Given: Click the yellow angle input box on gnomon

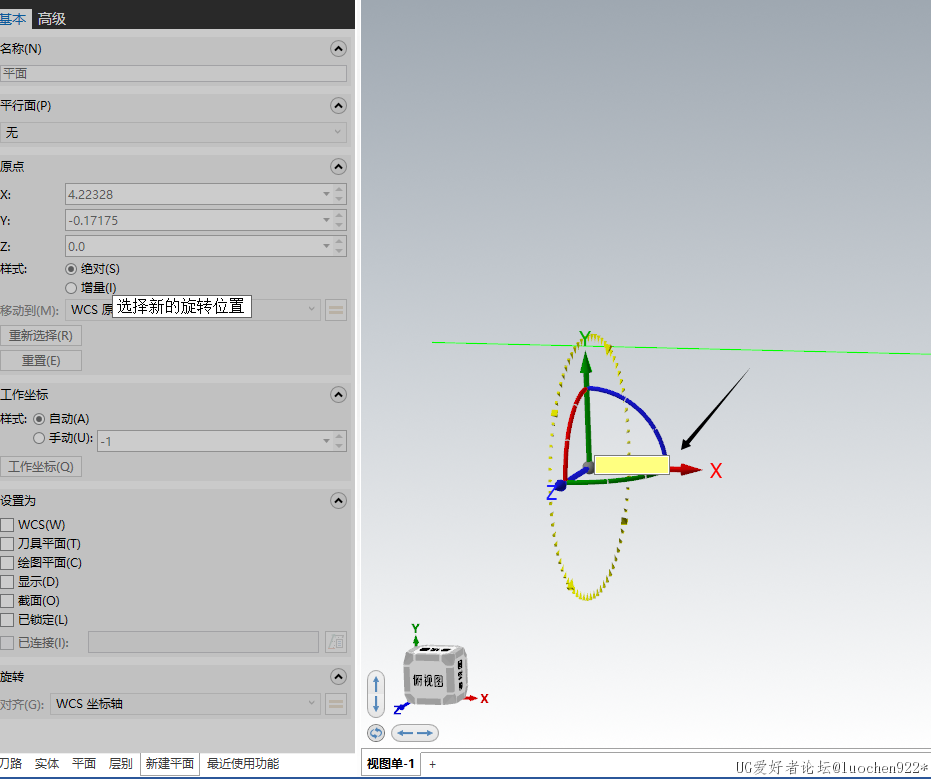Looking at the screenshot, I should point(631,465).
